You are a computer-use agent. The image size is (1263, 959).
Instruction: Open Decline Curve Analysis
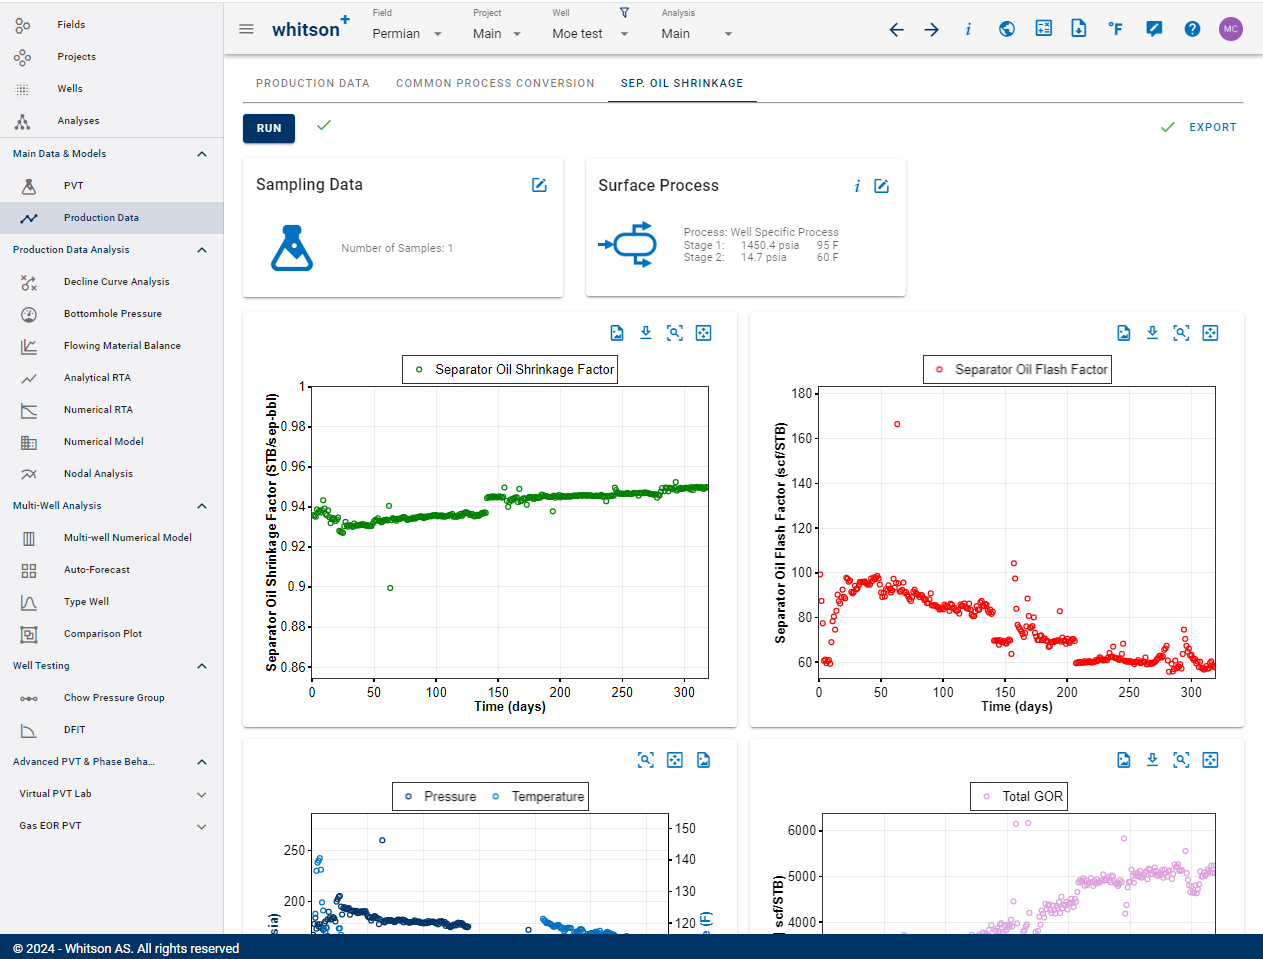click(111, 282)
